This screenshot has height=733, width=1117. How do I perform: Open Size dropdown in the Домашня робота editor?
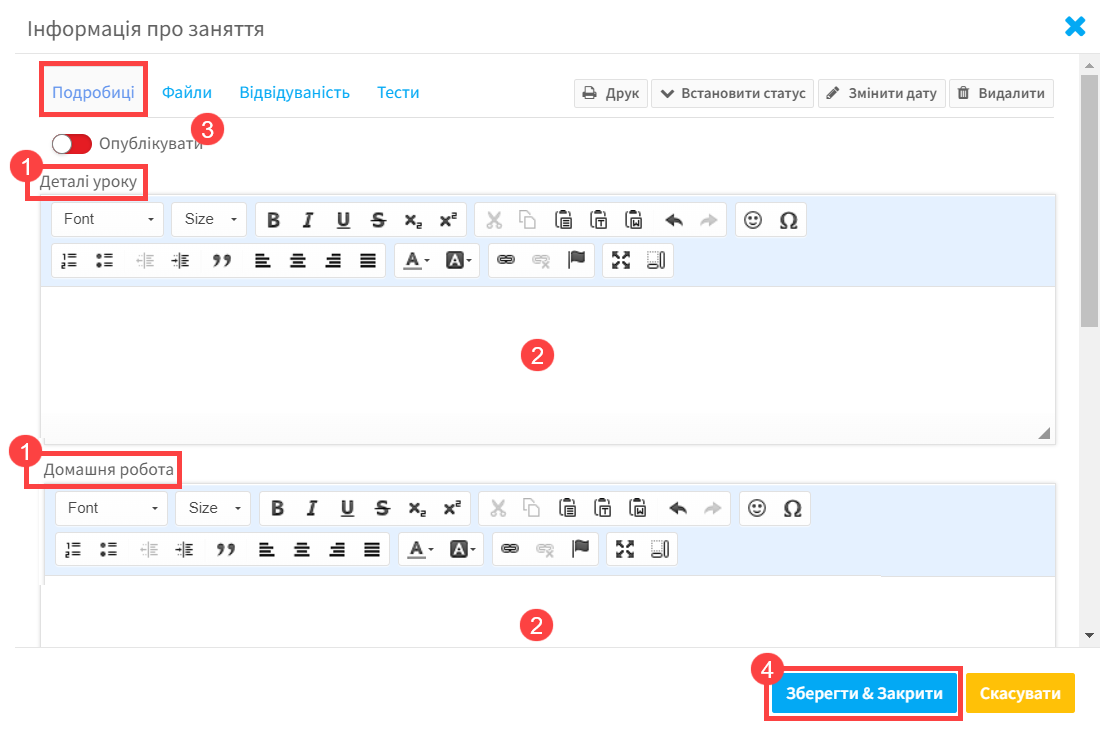(214, 508)
